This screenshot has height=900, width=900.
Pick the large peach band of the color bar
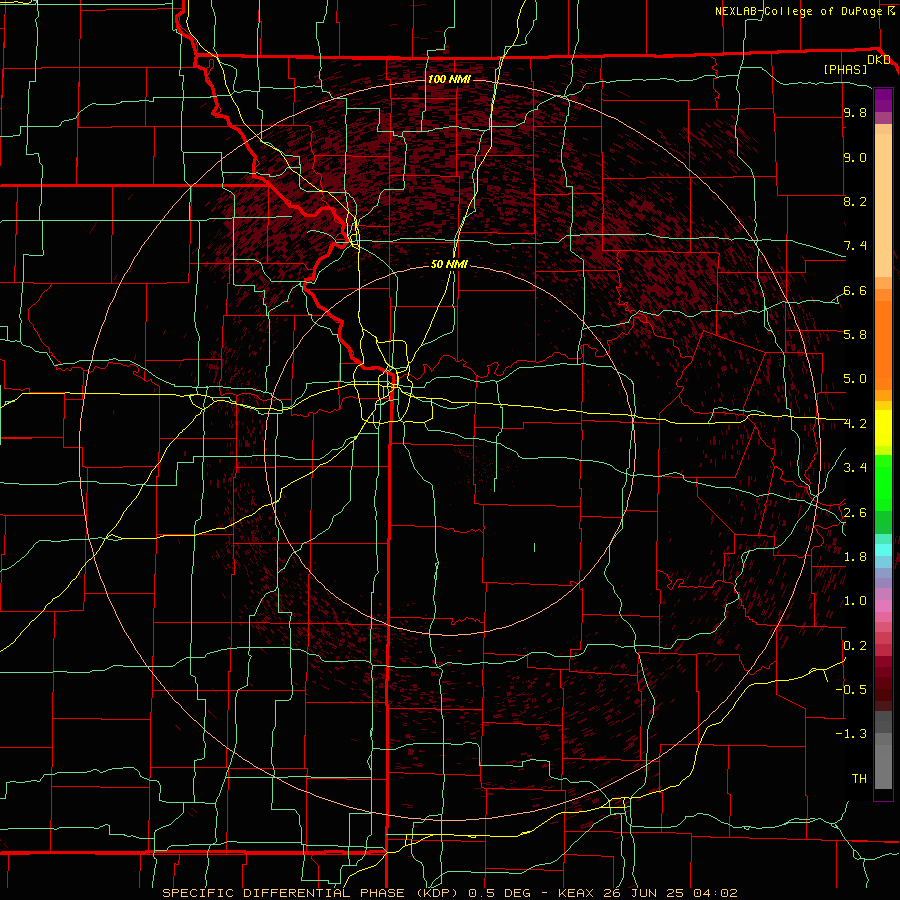point(883,206)
